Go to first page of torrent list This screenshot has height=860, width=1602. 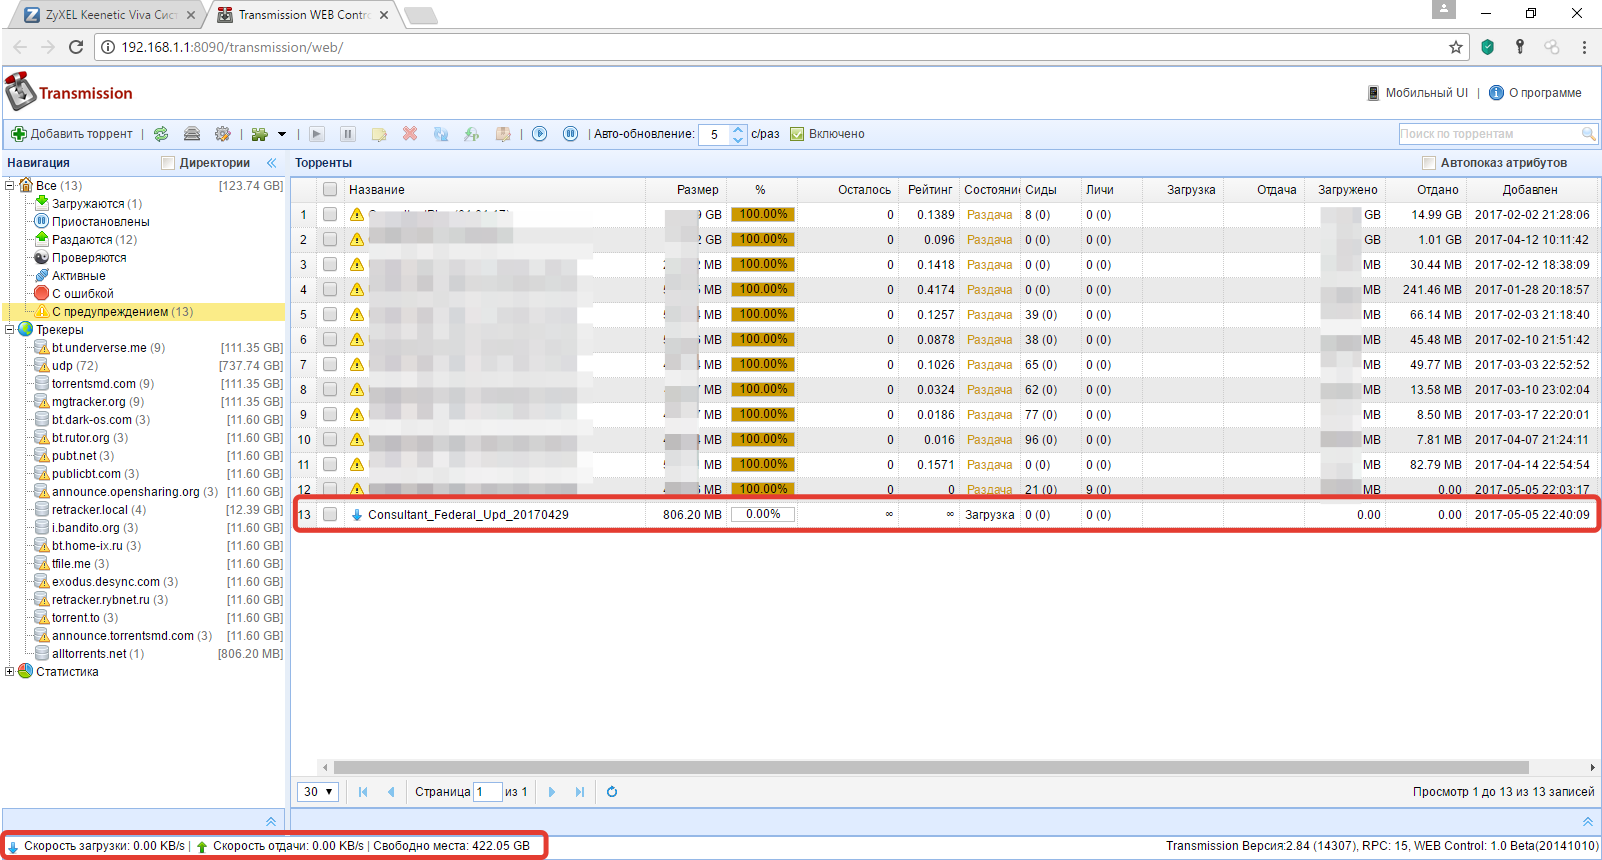(x=363, y=792)
